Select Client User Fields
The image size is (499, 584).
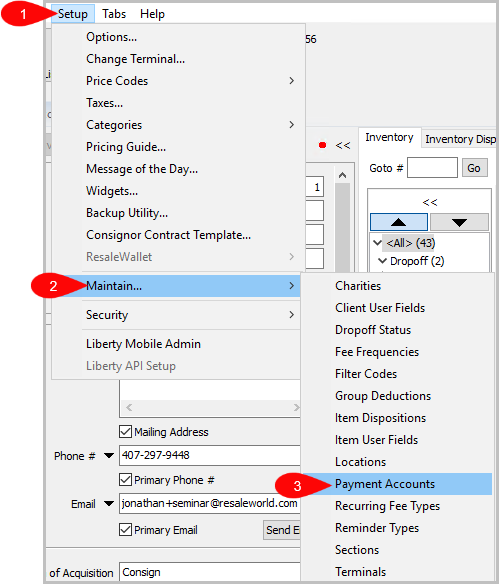pos(397,308)
